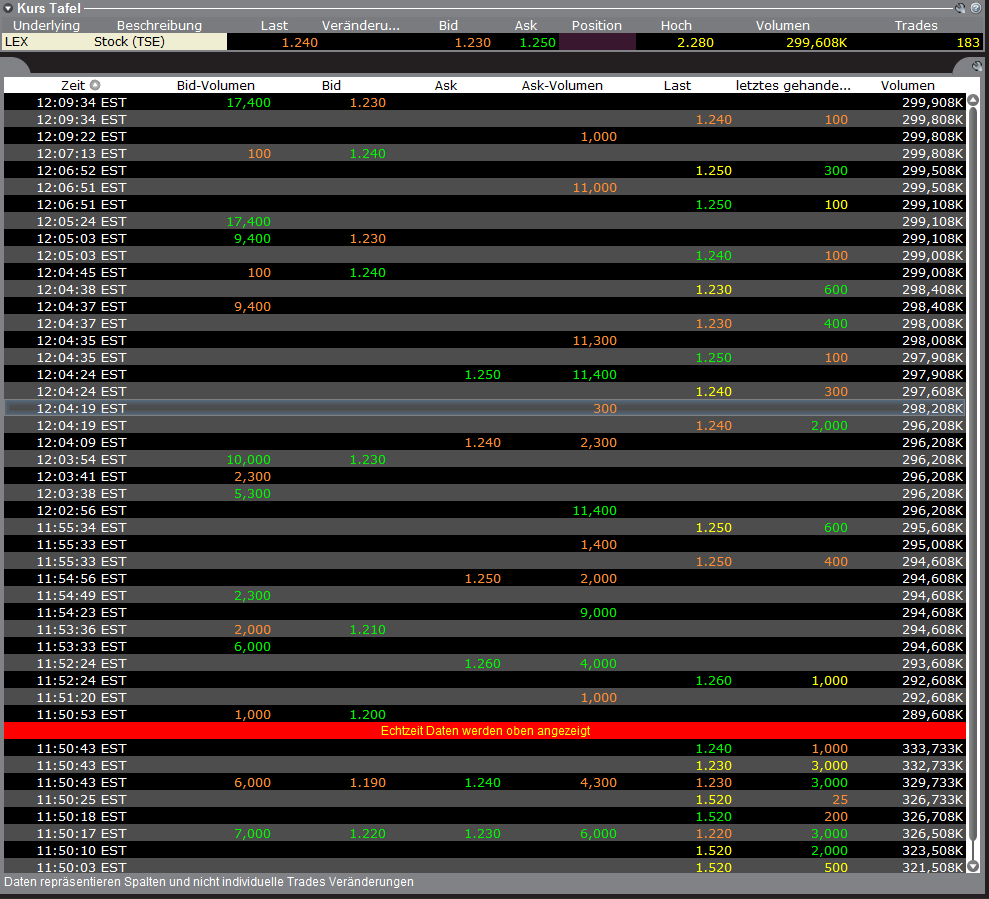Sort the table by the Bid-Volumen header

point(215,85)
